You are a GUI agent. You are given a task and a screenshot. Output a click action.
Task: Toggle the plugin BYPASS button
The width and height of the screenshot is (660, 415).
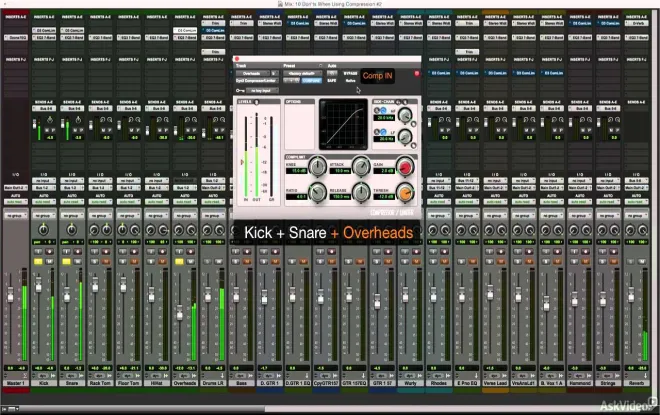point(350,73)
